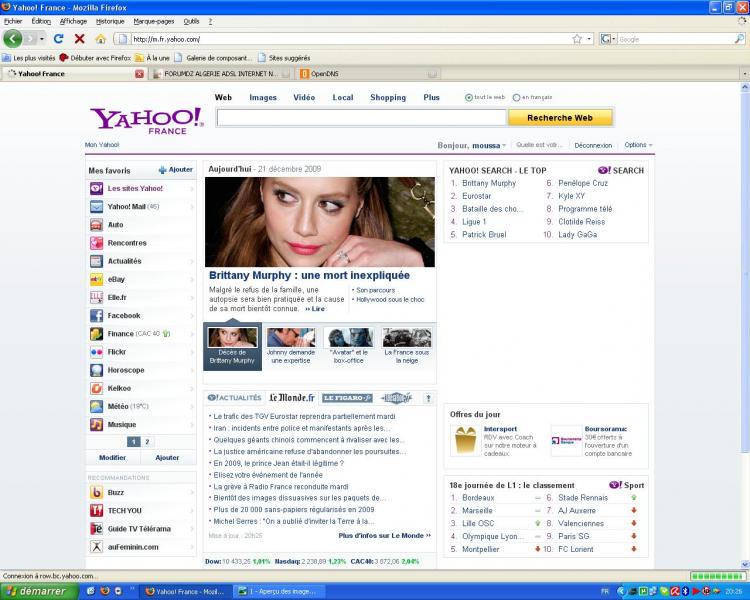Click the Ajouter plus icon in Mes favoris
This screenshot has height=600, width=750.
tap(163, 170)
